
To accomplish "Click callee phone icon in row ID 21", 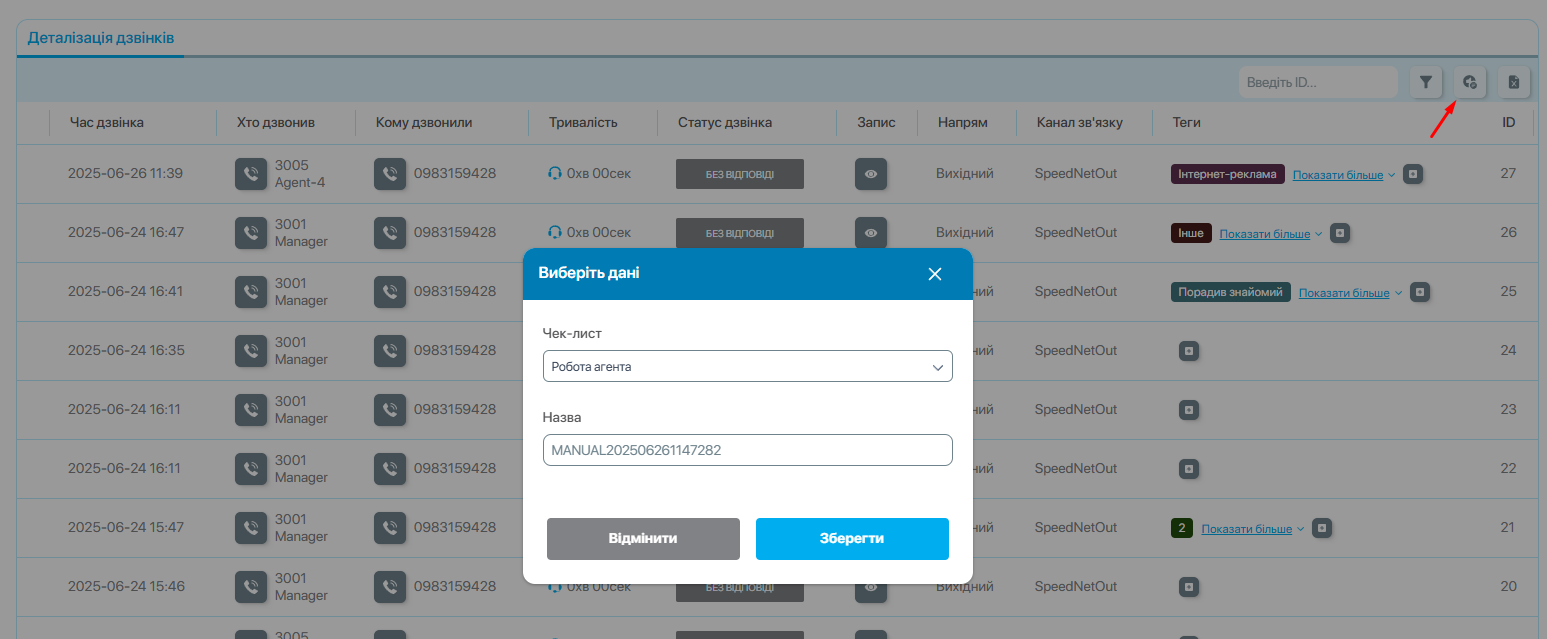I will point(390,528).
